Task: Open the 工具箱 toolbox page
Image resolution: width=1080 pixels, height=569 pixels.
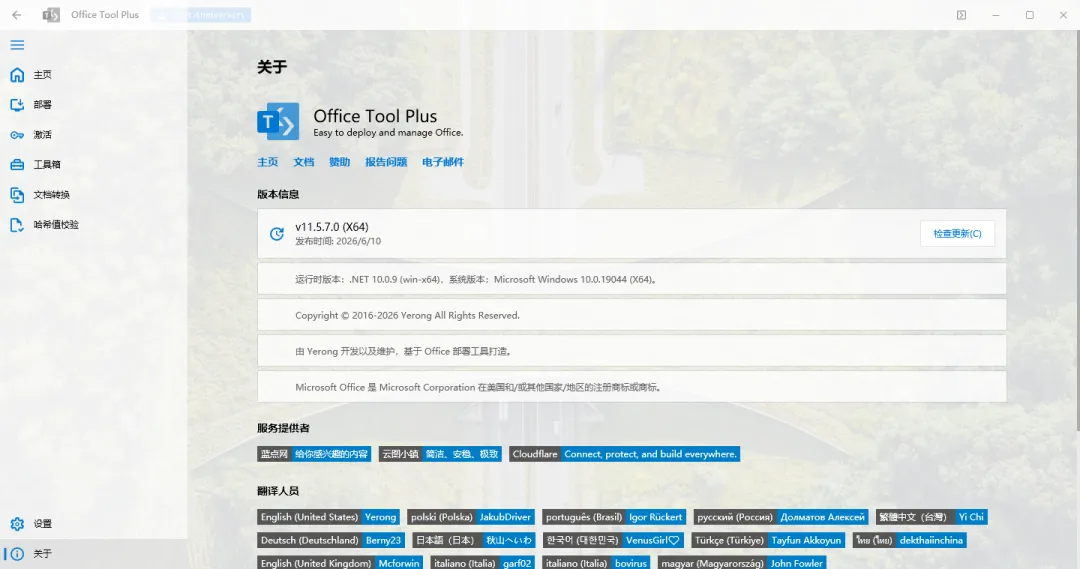Action: pos(94,165)
